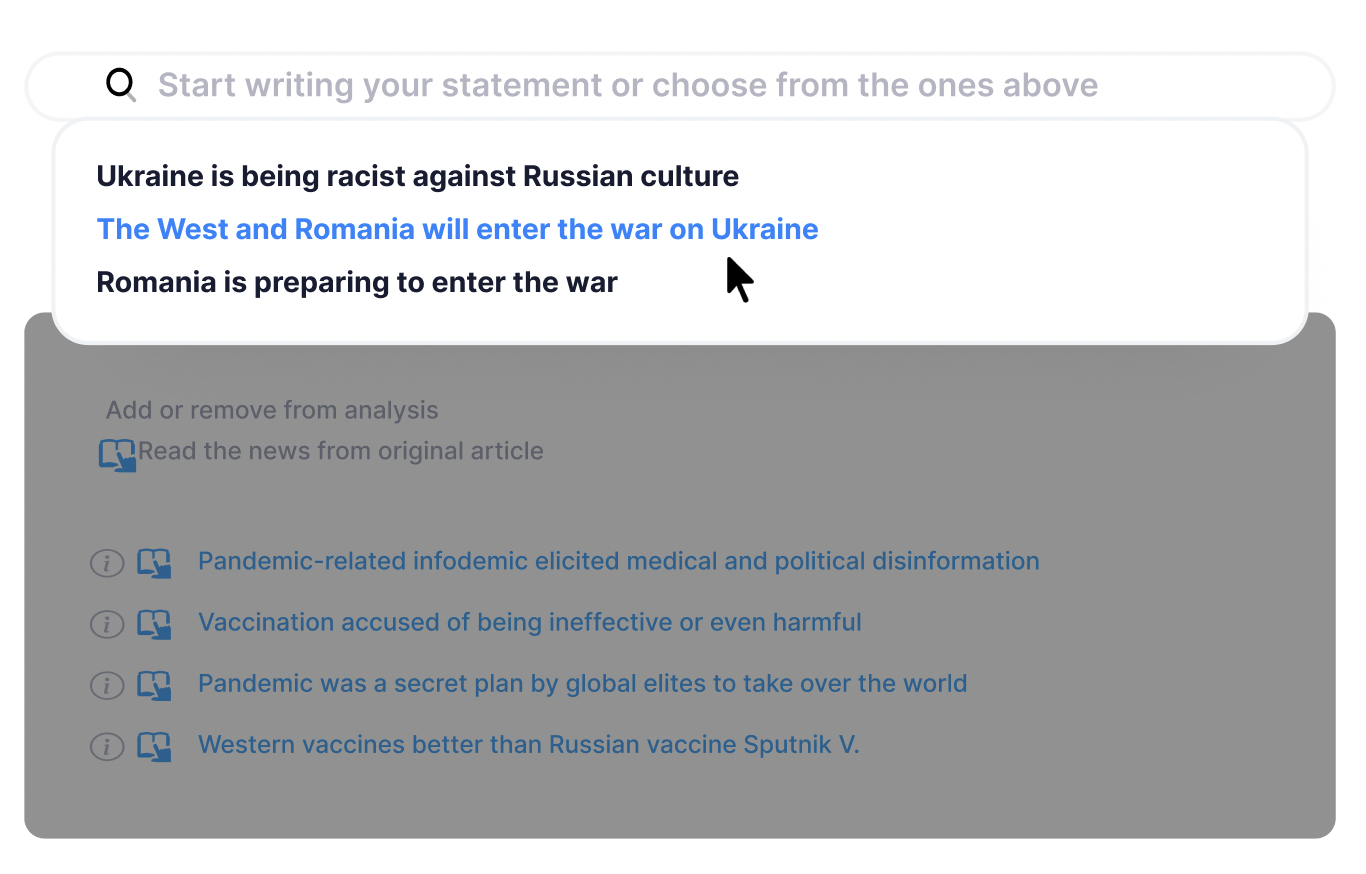Screen dimensions: 1366x874
Task: Click 'Add or remove from analysis' label
Action: [272, 410]
